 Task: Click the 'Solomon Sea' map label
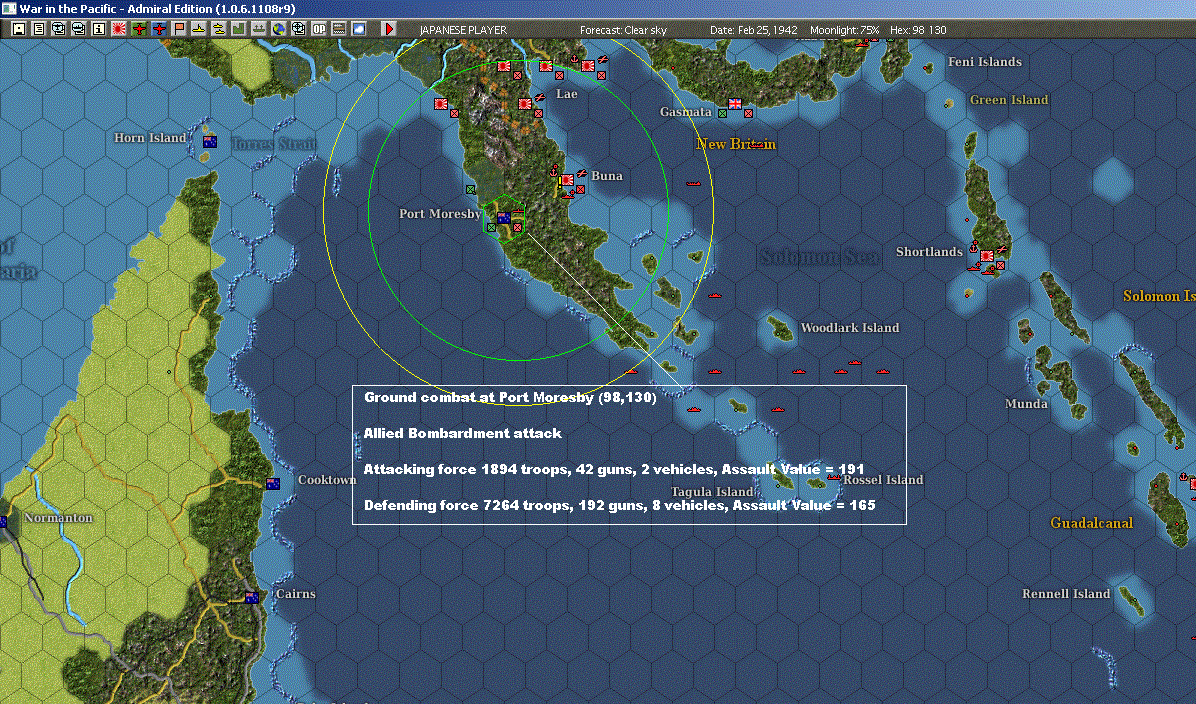(x=820, y=257)
